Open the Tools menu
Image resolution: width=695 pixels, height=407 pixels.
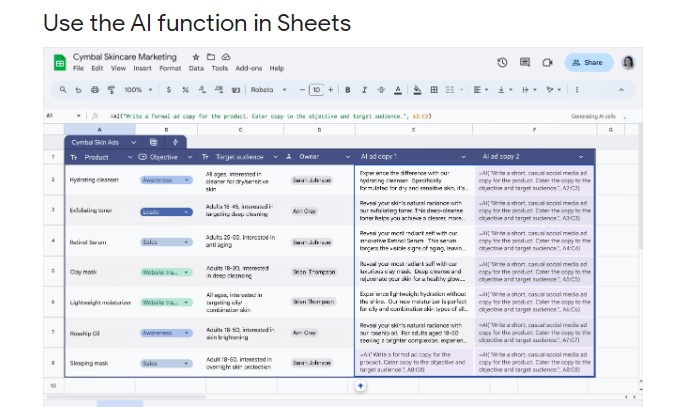coord(219,68)
